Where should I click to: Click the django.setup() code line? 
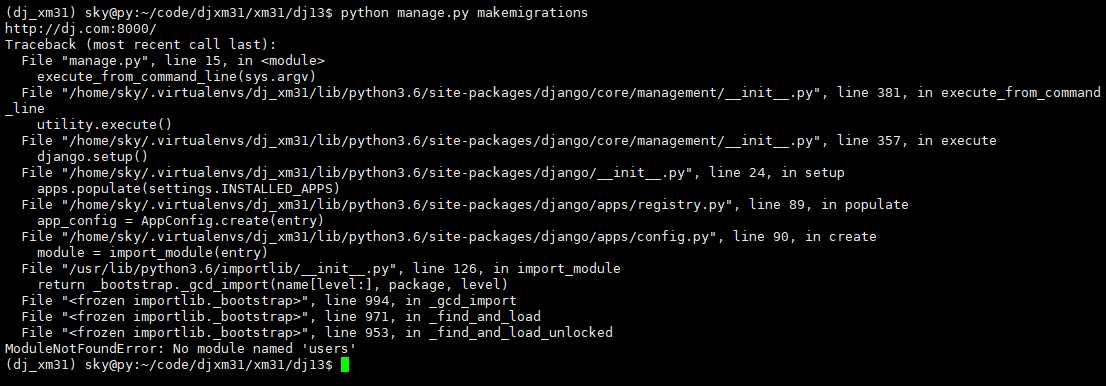pyautogui.click(x=92, y=157)
